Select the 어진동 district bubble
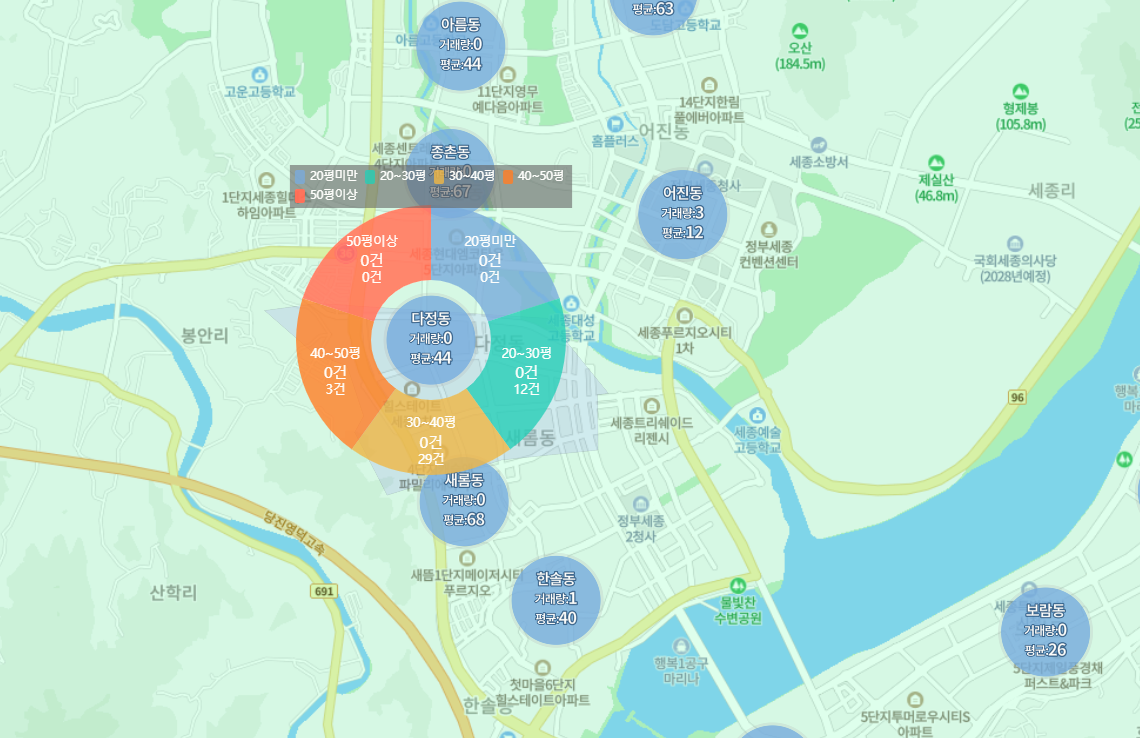Image resolution: width=1140 pixels, height=738 pixels. (x=682, y=214)
